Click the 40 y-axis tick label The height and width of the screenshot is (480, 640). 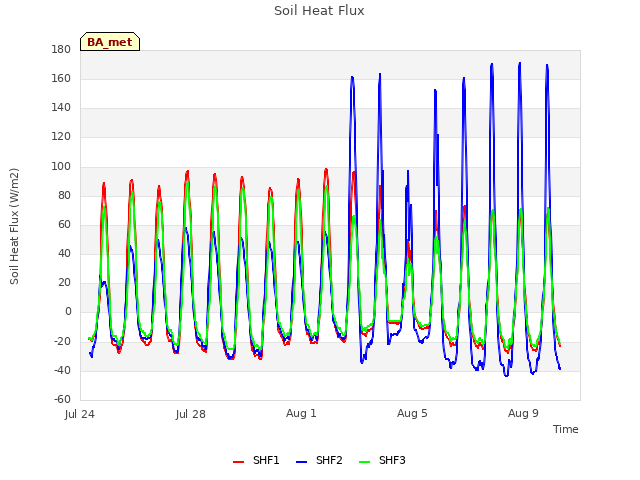[64, 253]
